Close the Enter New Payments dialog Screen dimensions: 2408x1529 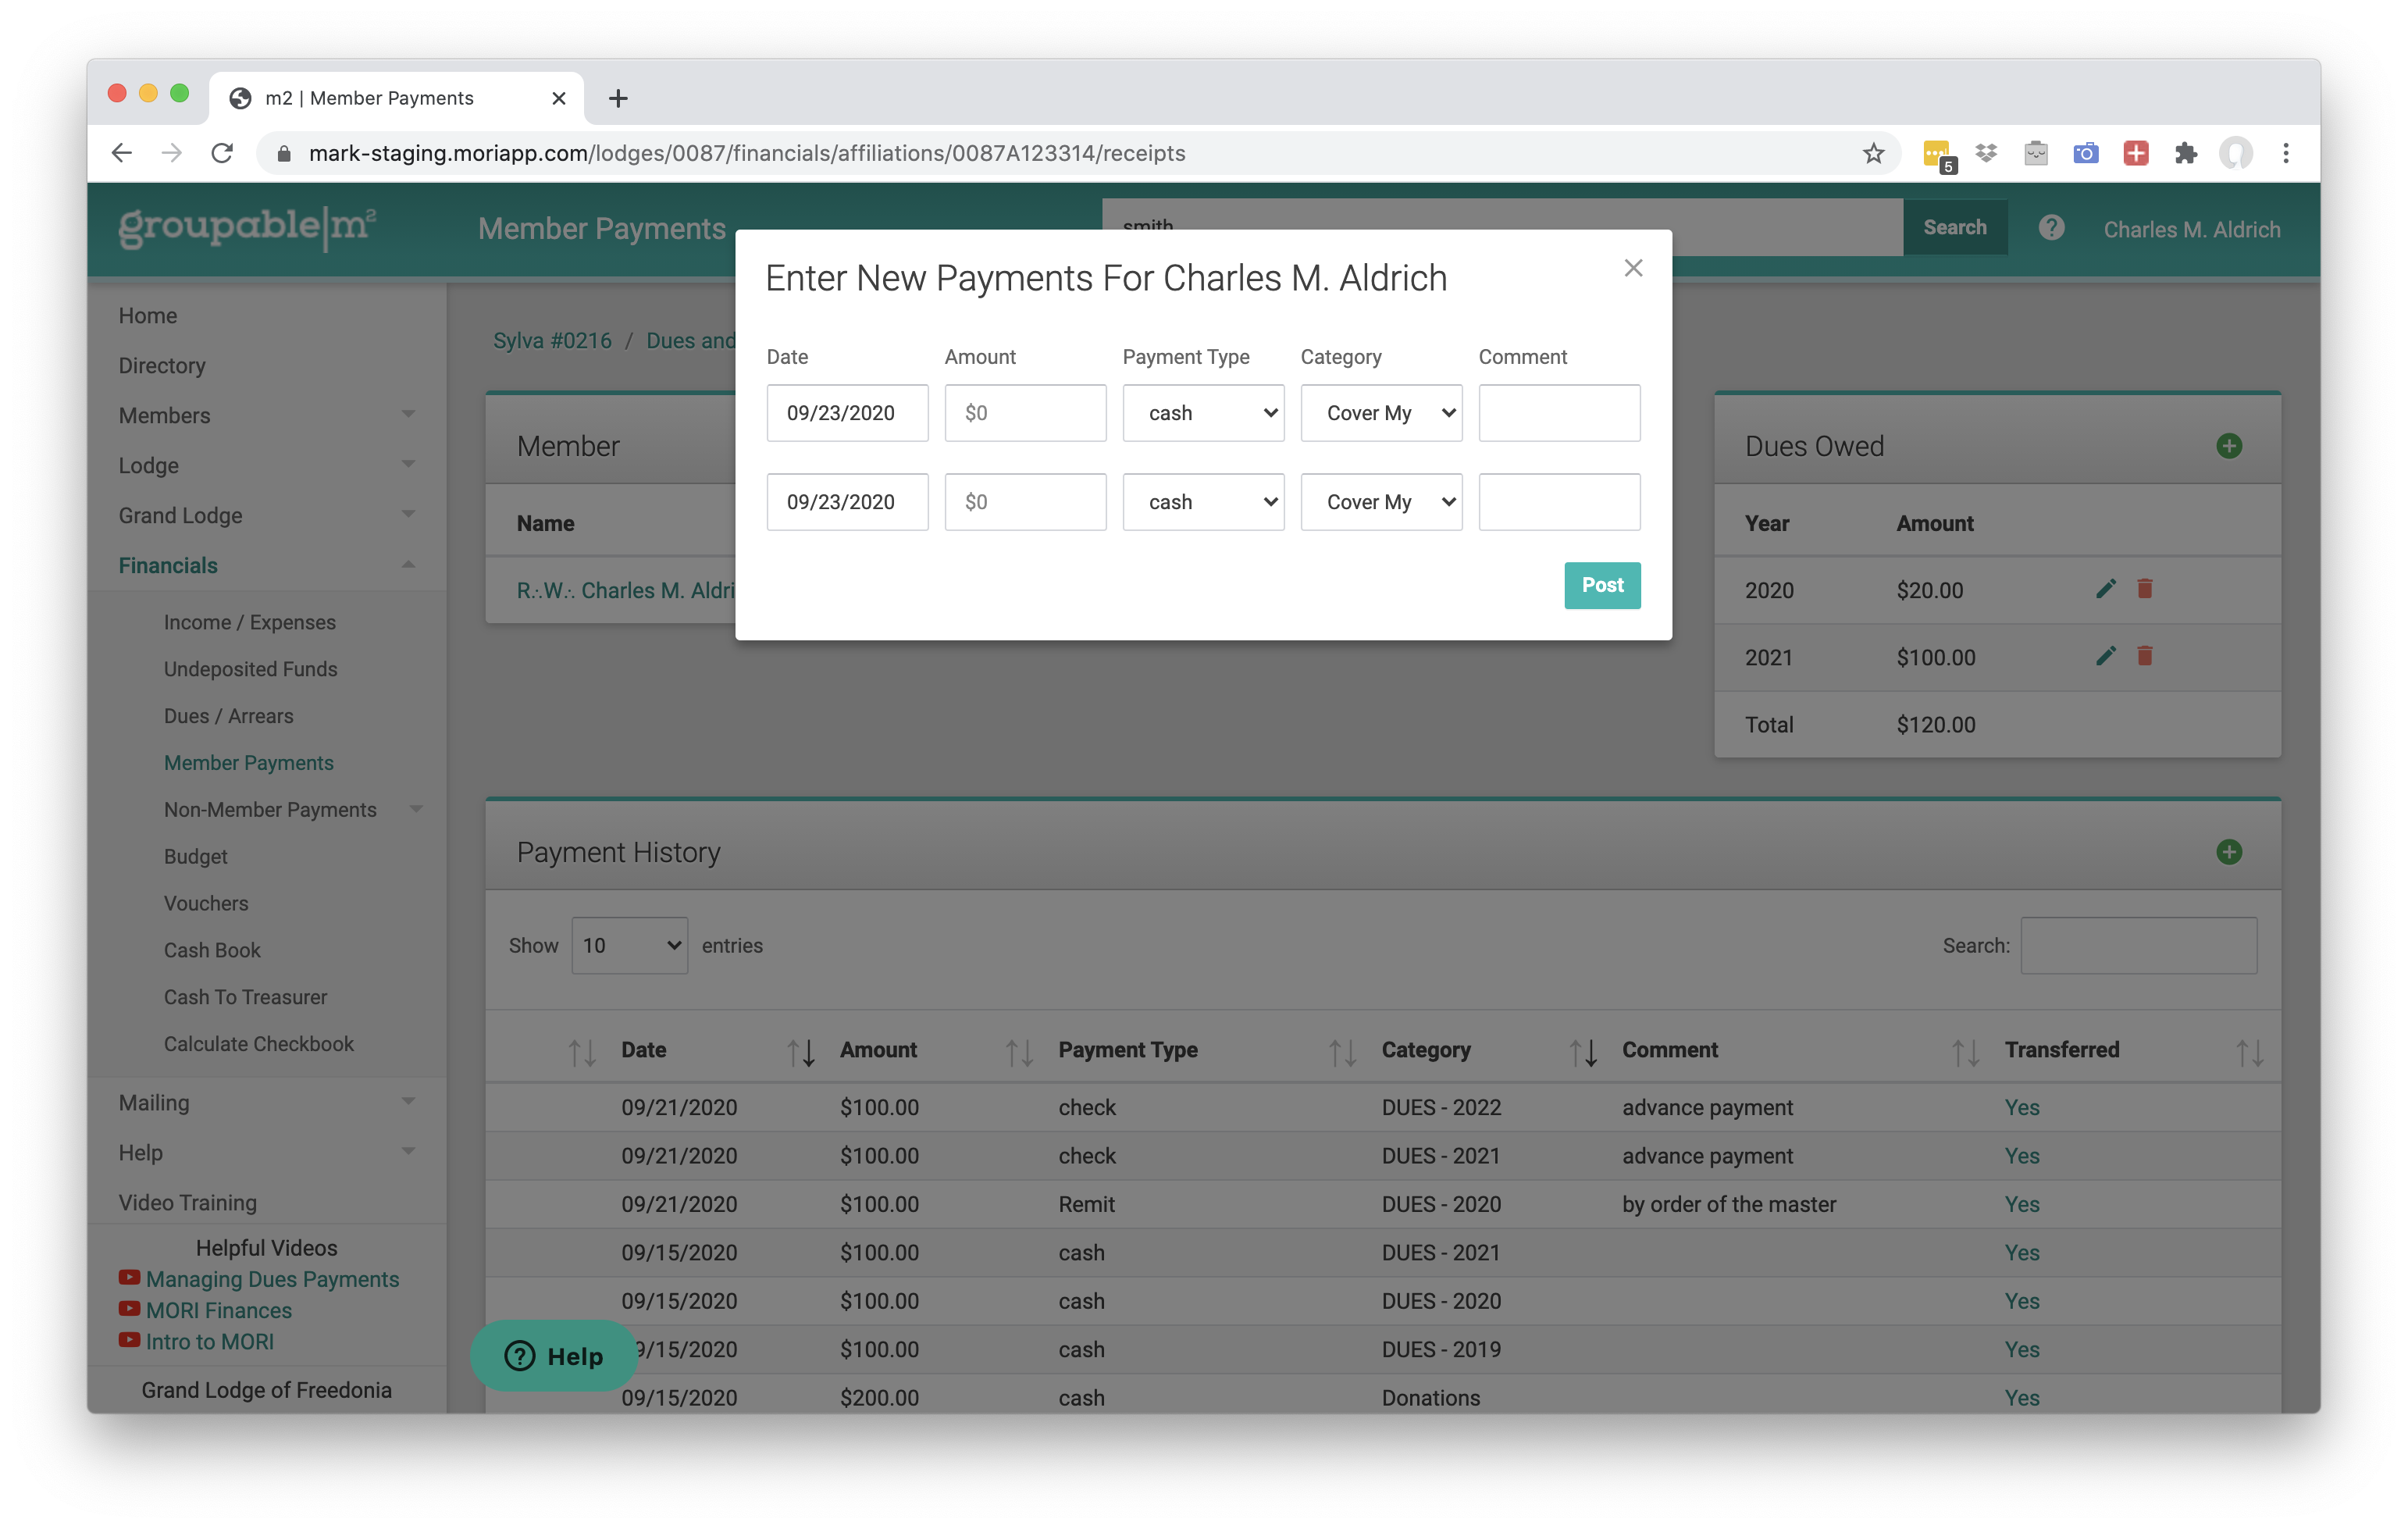pyautogui.click(x=1633, y=268)
